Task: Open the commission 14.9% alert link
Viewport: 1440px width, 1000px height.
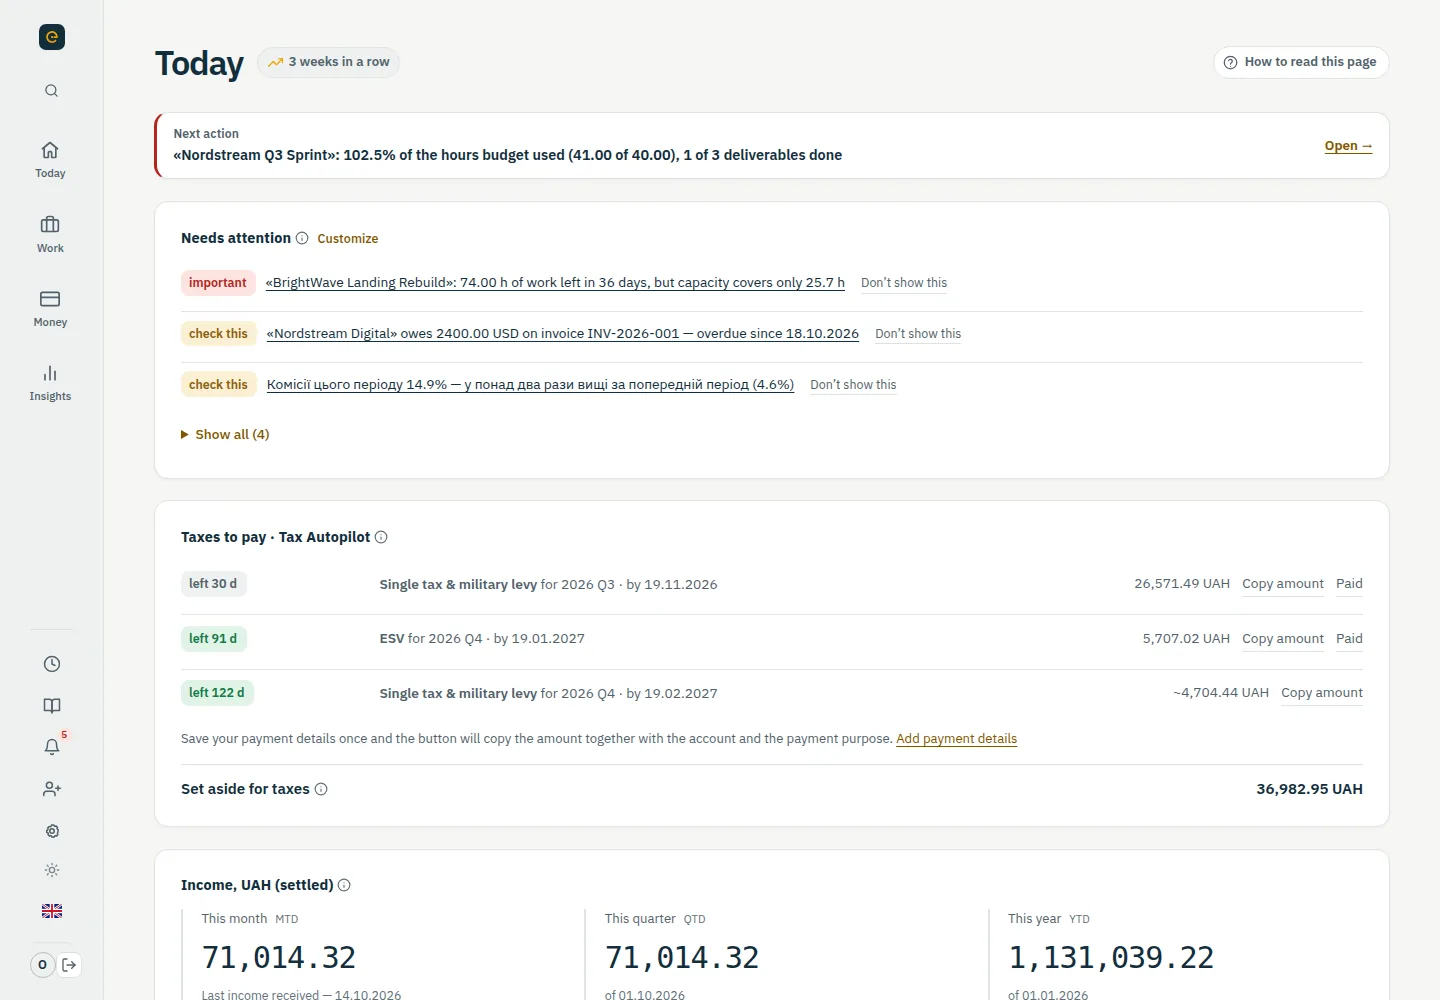Action: click(530, 385)
